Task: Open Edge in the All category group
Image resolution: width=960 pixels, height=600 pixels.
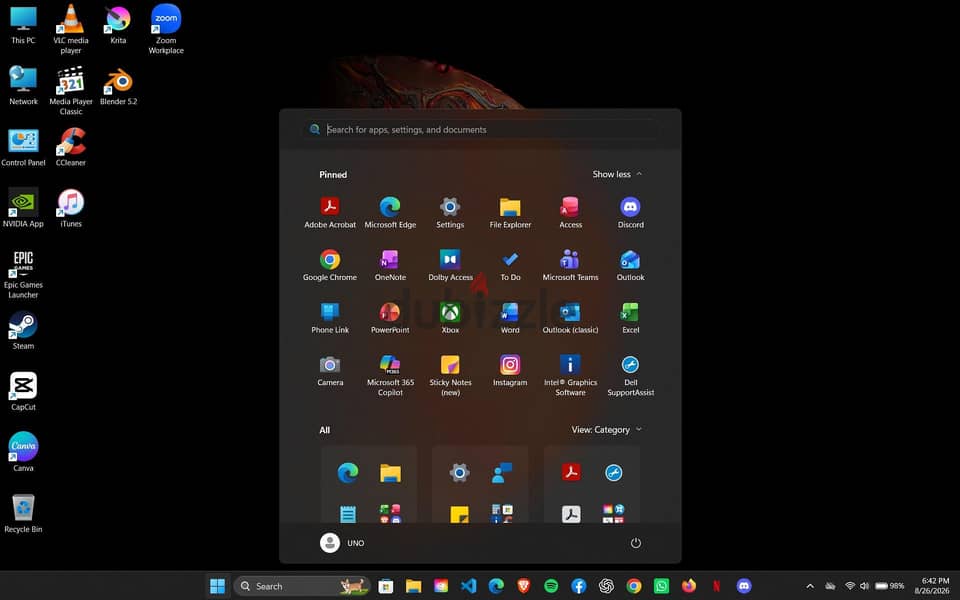Action: [x=348, y=473]
